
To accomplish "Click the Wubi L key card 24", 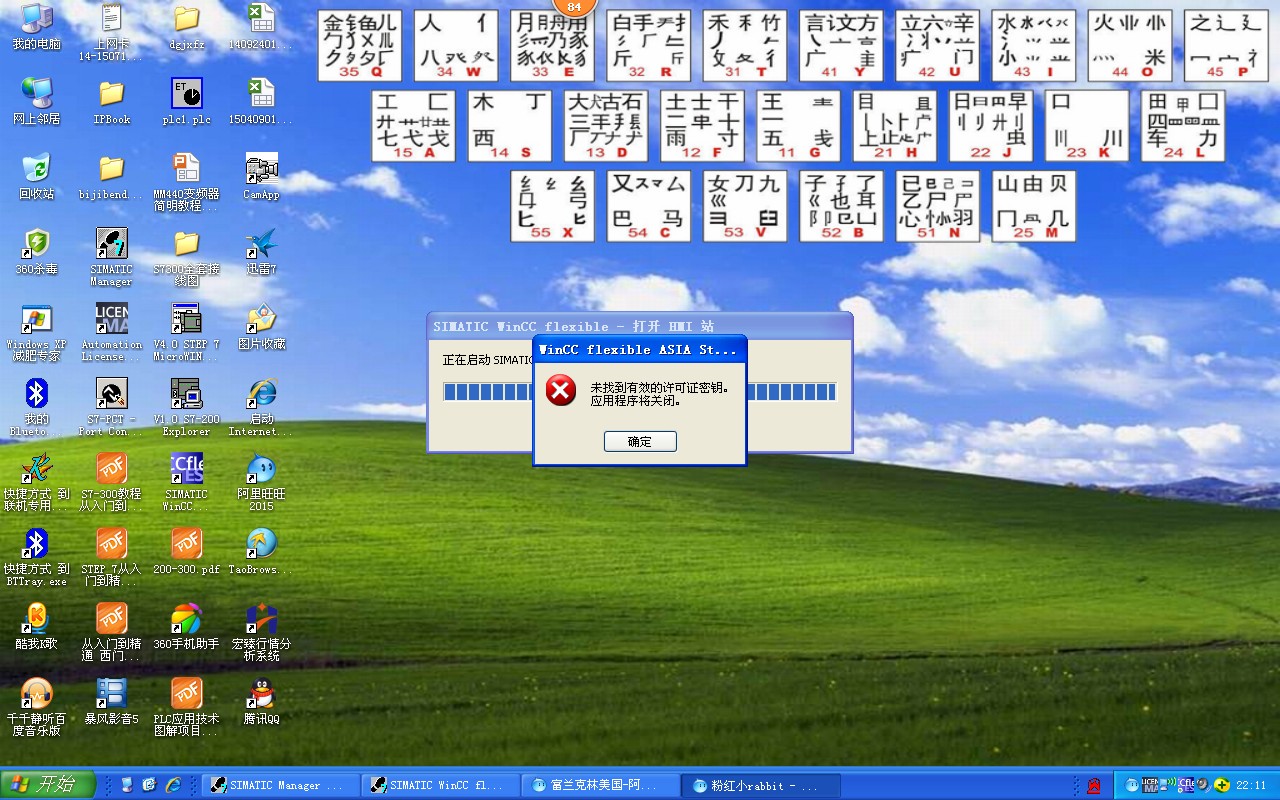I will (1183, 126).
